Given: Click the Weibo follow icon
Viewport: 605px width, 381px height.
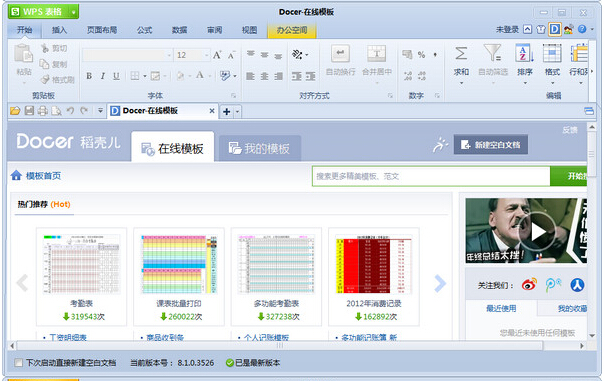Looking at the screenshot, I should pyautogui.click(x=529, y=285).
